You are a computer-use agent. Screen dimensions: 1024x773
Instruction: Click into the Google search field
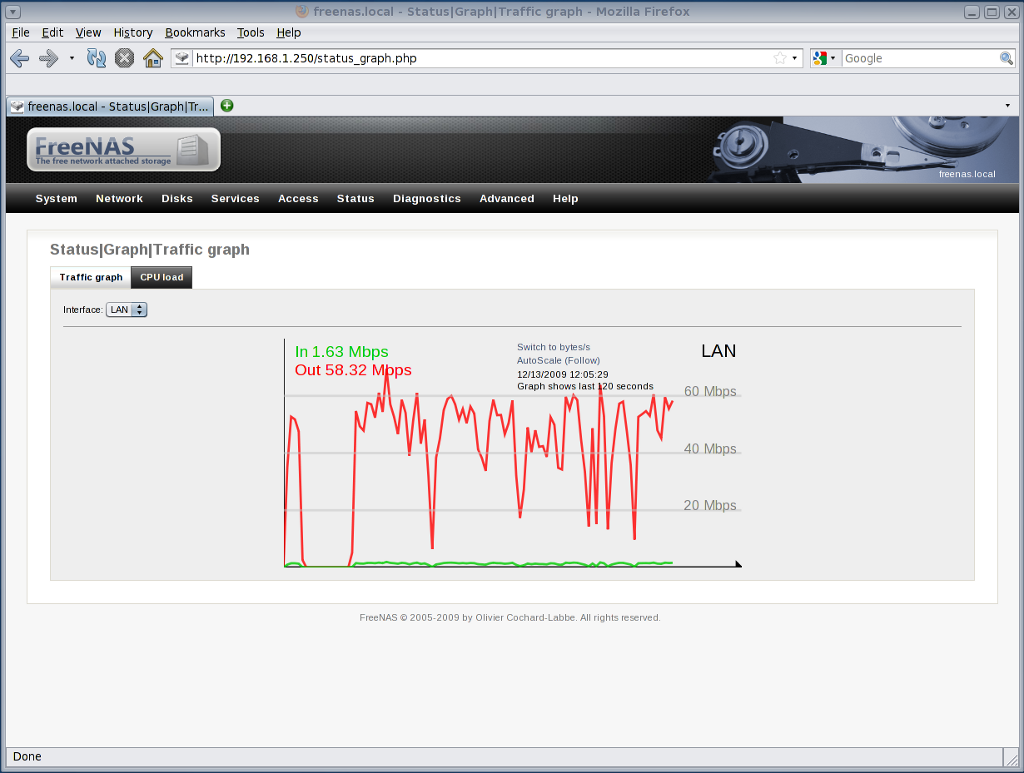[x=920, y=58]
